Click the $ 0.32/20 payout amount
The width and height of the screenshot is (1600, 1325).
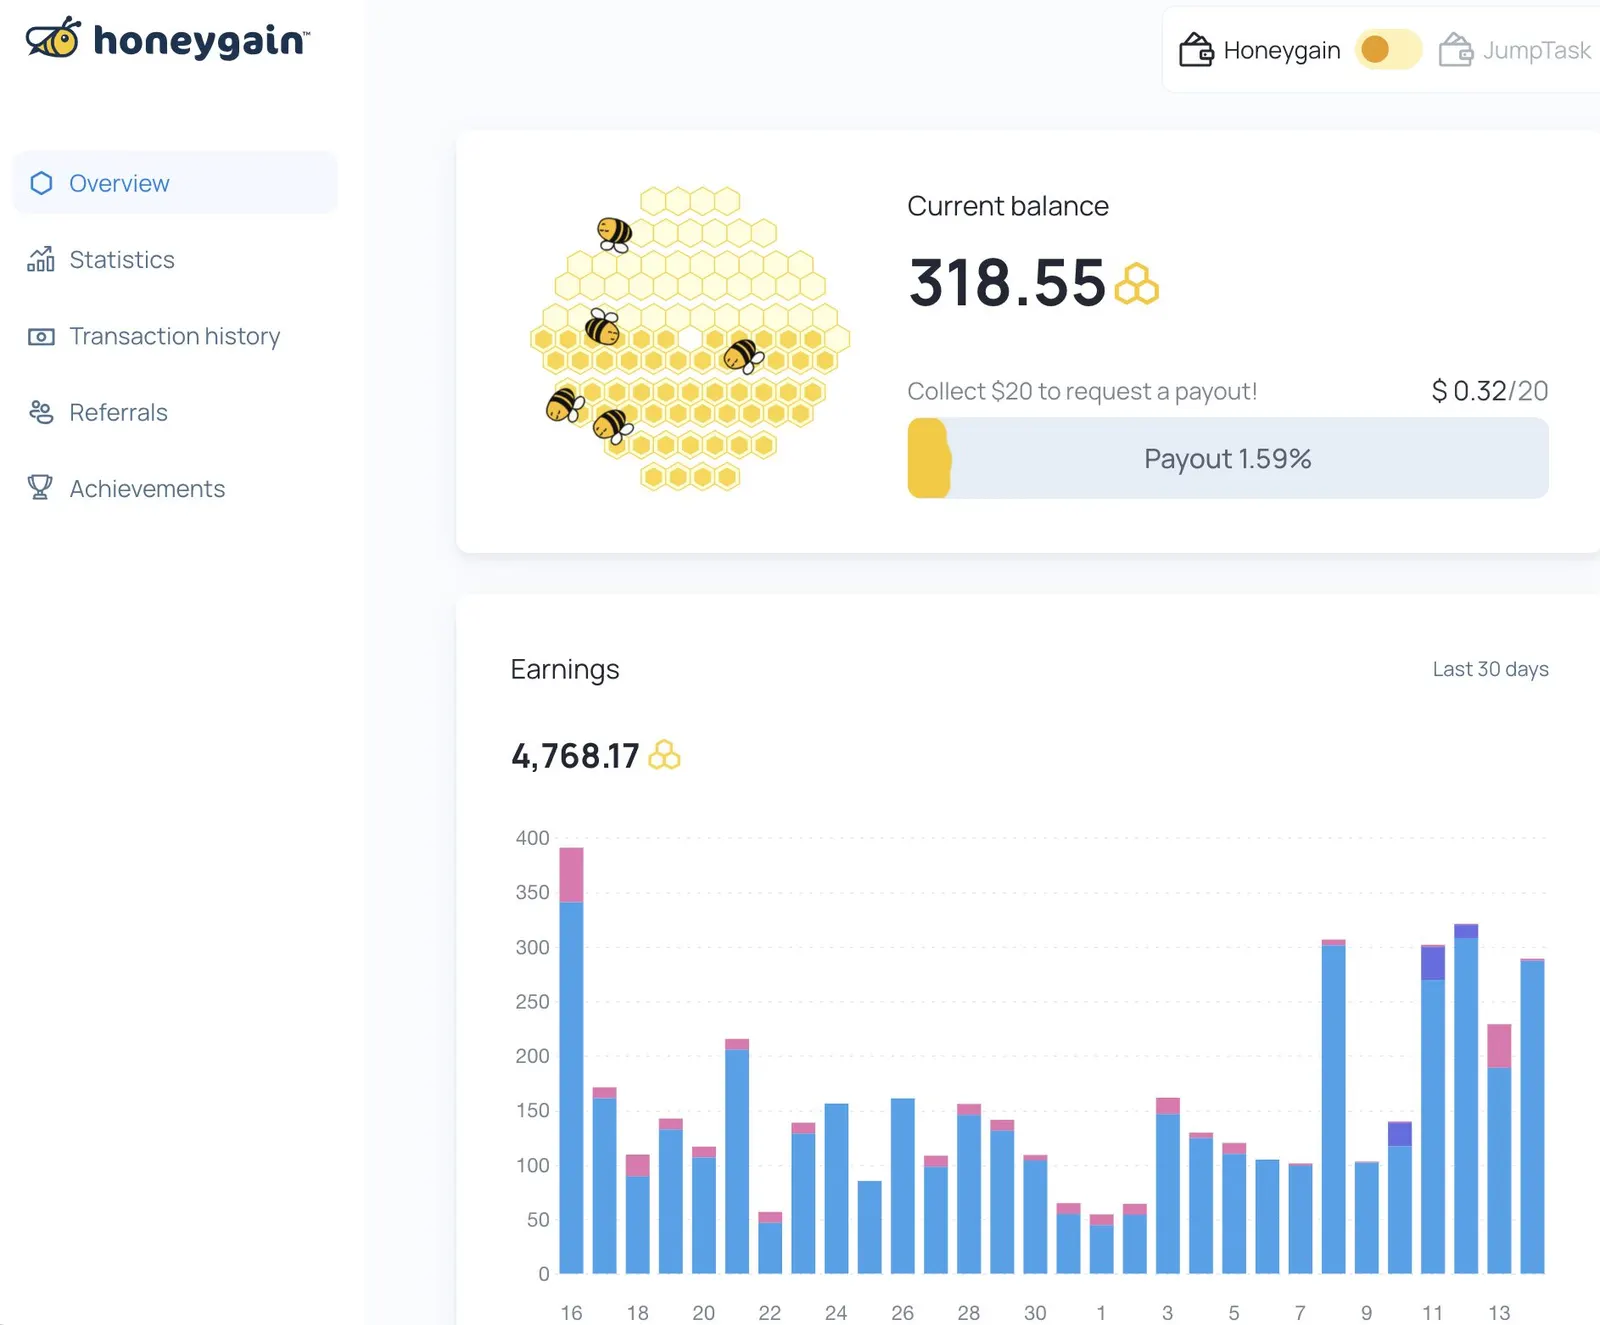pyautogui.click(x=1490, y=391)
